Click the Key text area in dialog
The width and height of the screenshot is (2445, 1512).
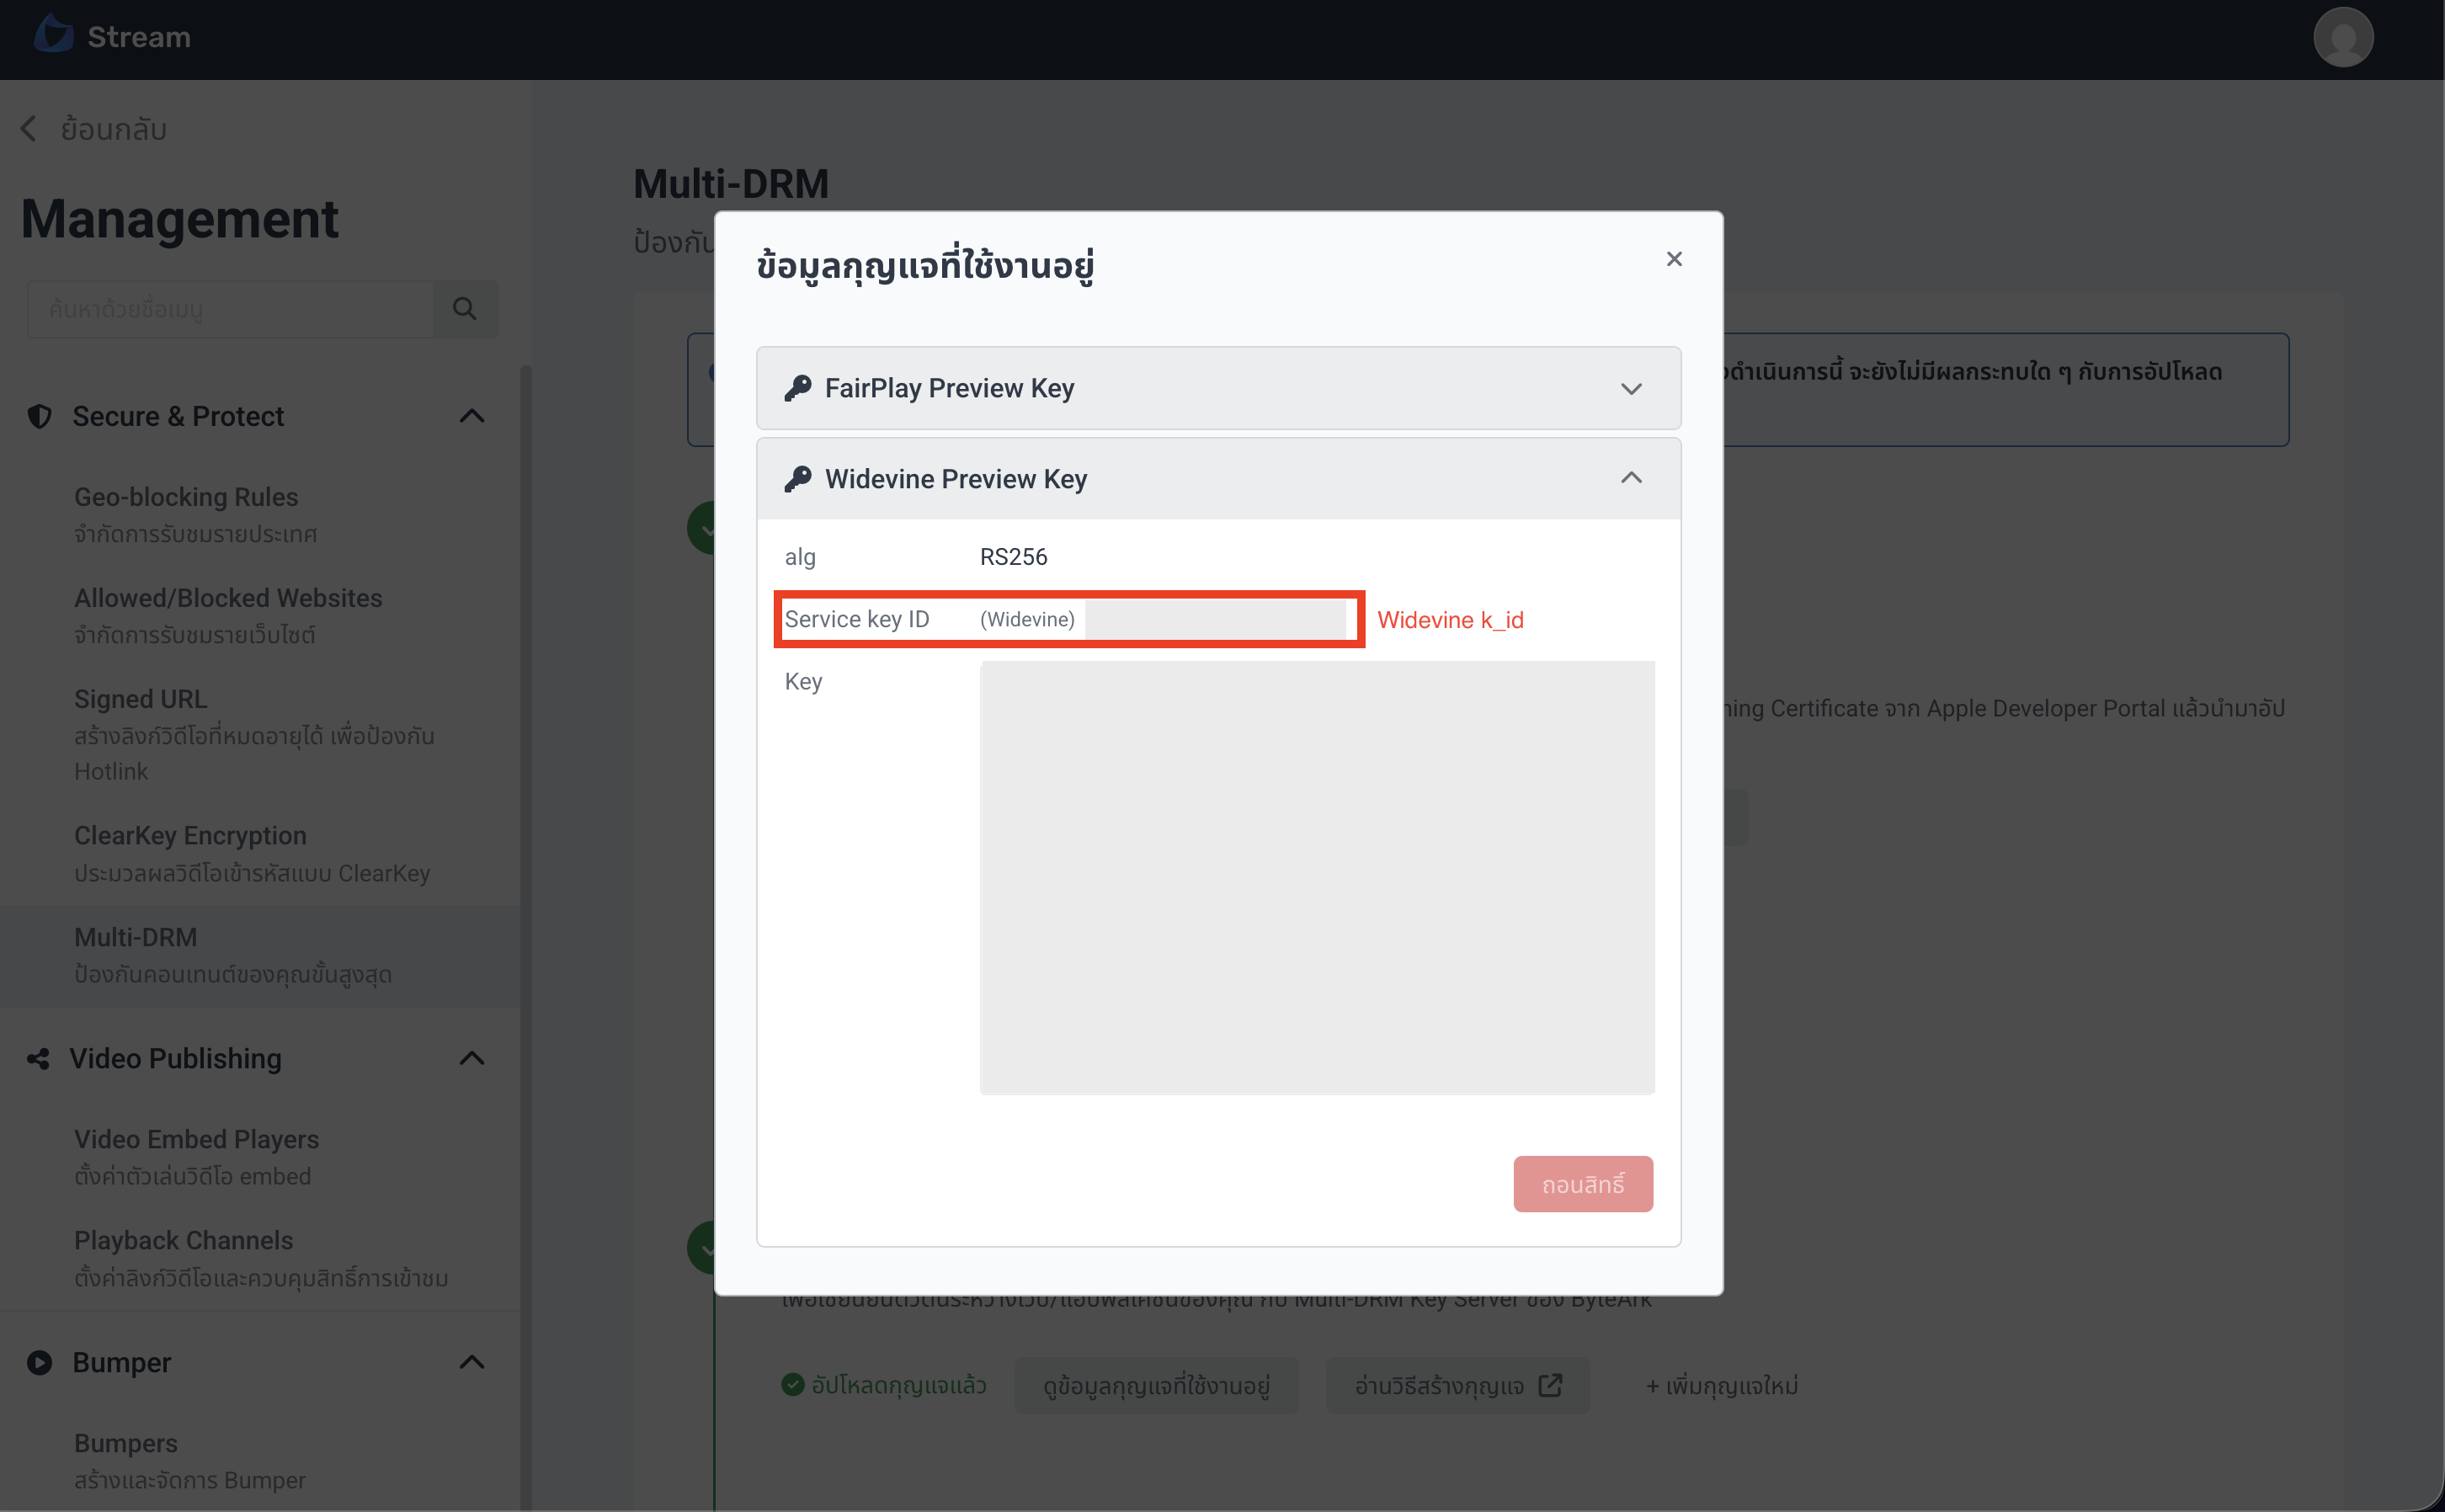tap(1317, 877)
